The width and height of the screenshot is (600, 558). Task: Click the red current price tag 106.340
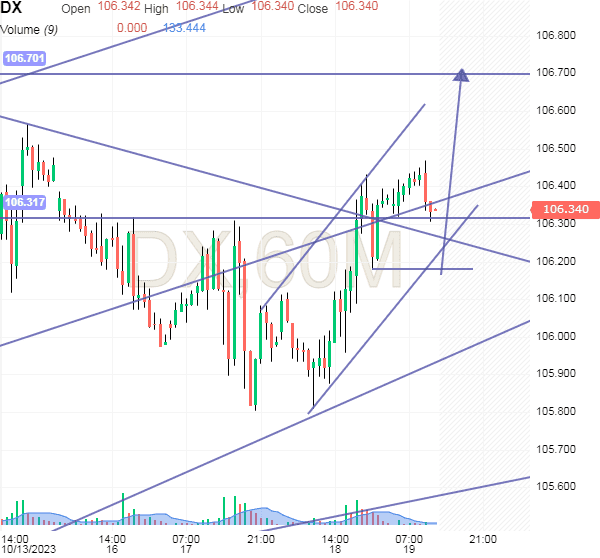pyautogui.click(x=566, y=209)
